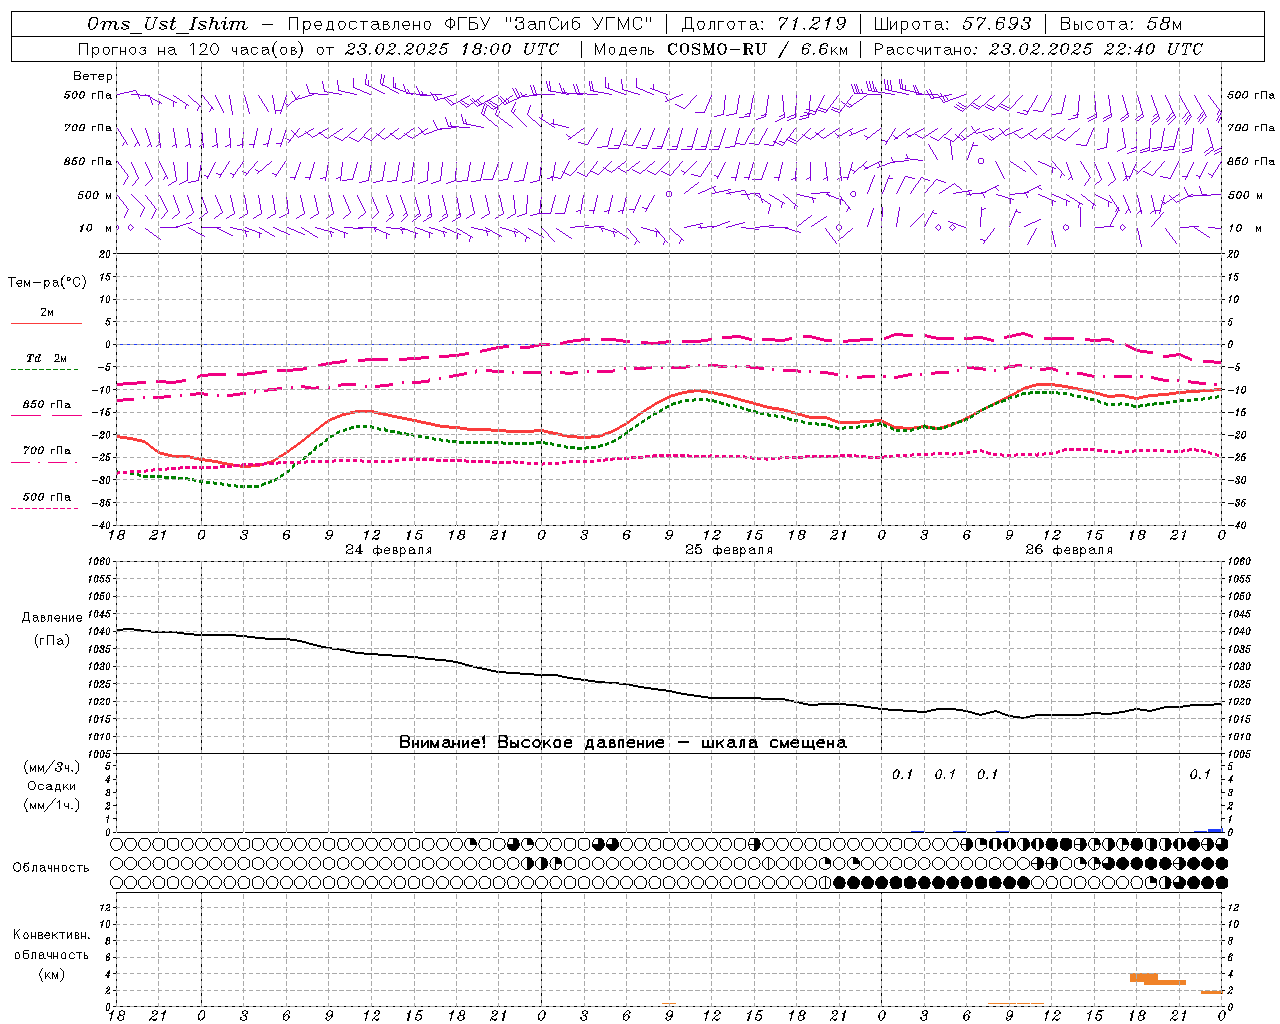Click the Долгота: 71.219 value
1280x1024 pixels.
pyautogui.click(x=764, y=24)
